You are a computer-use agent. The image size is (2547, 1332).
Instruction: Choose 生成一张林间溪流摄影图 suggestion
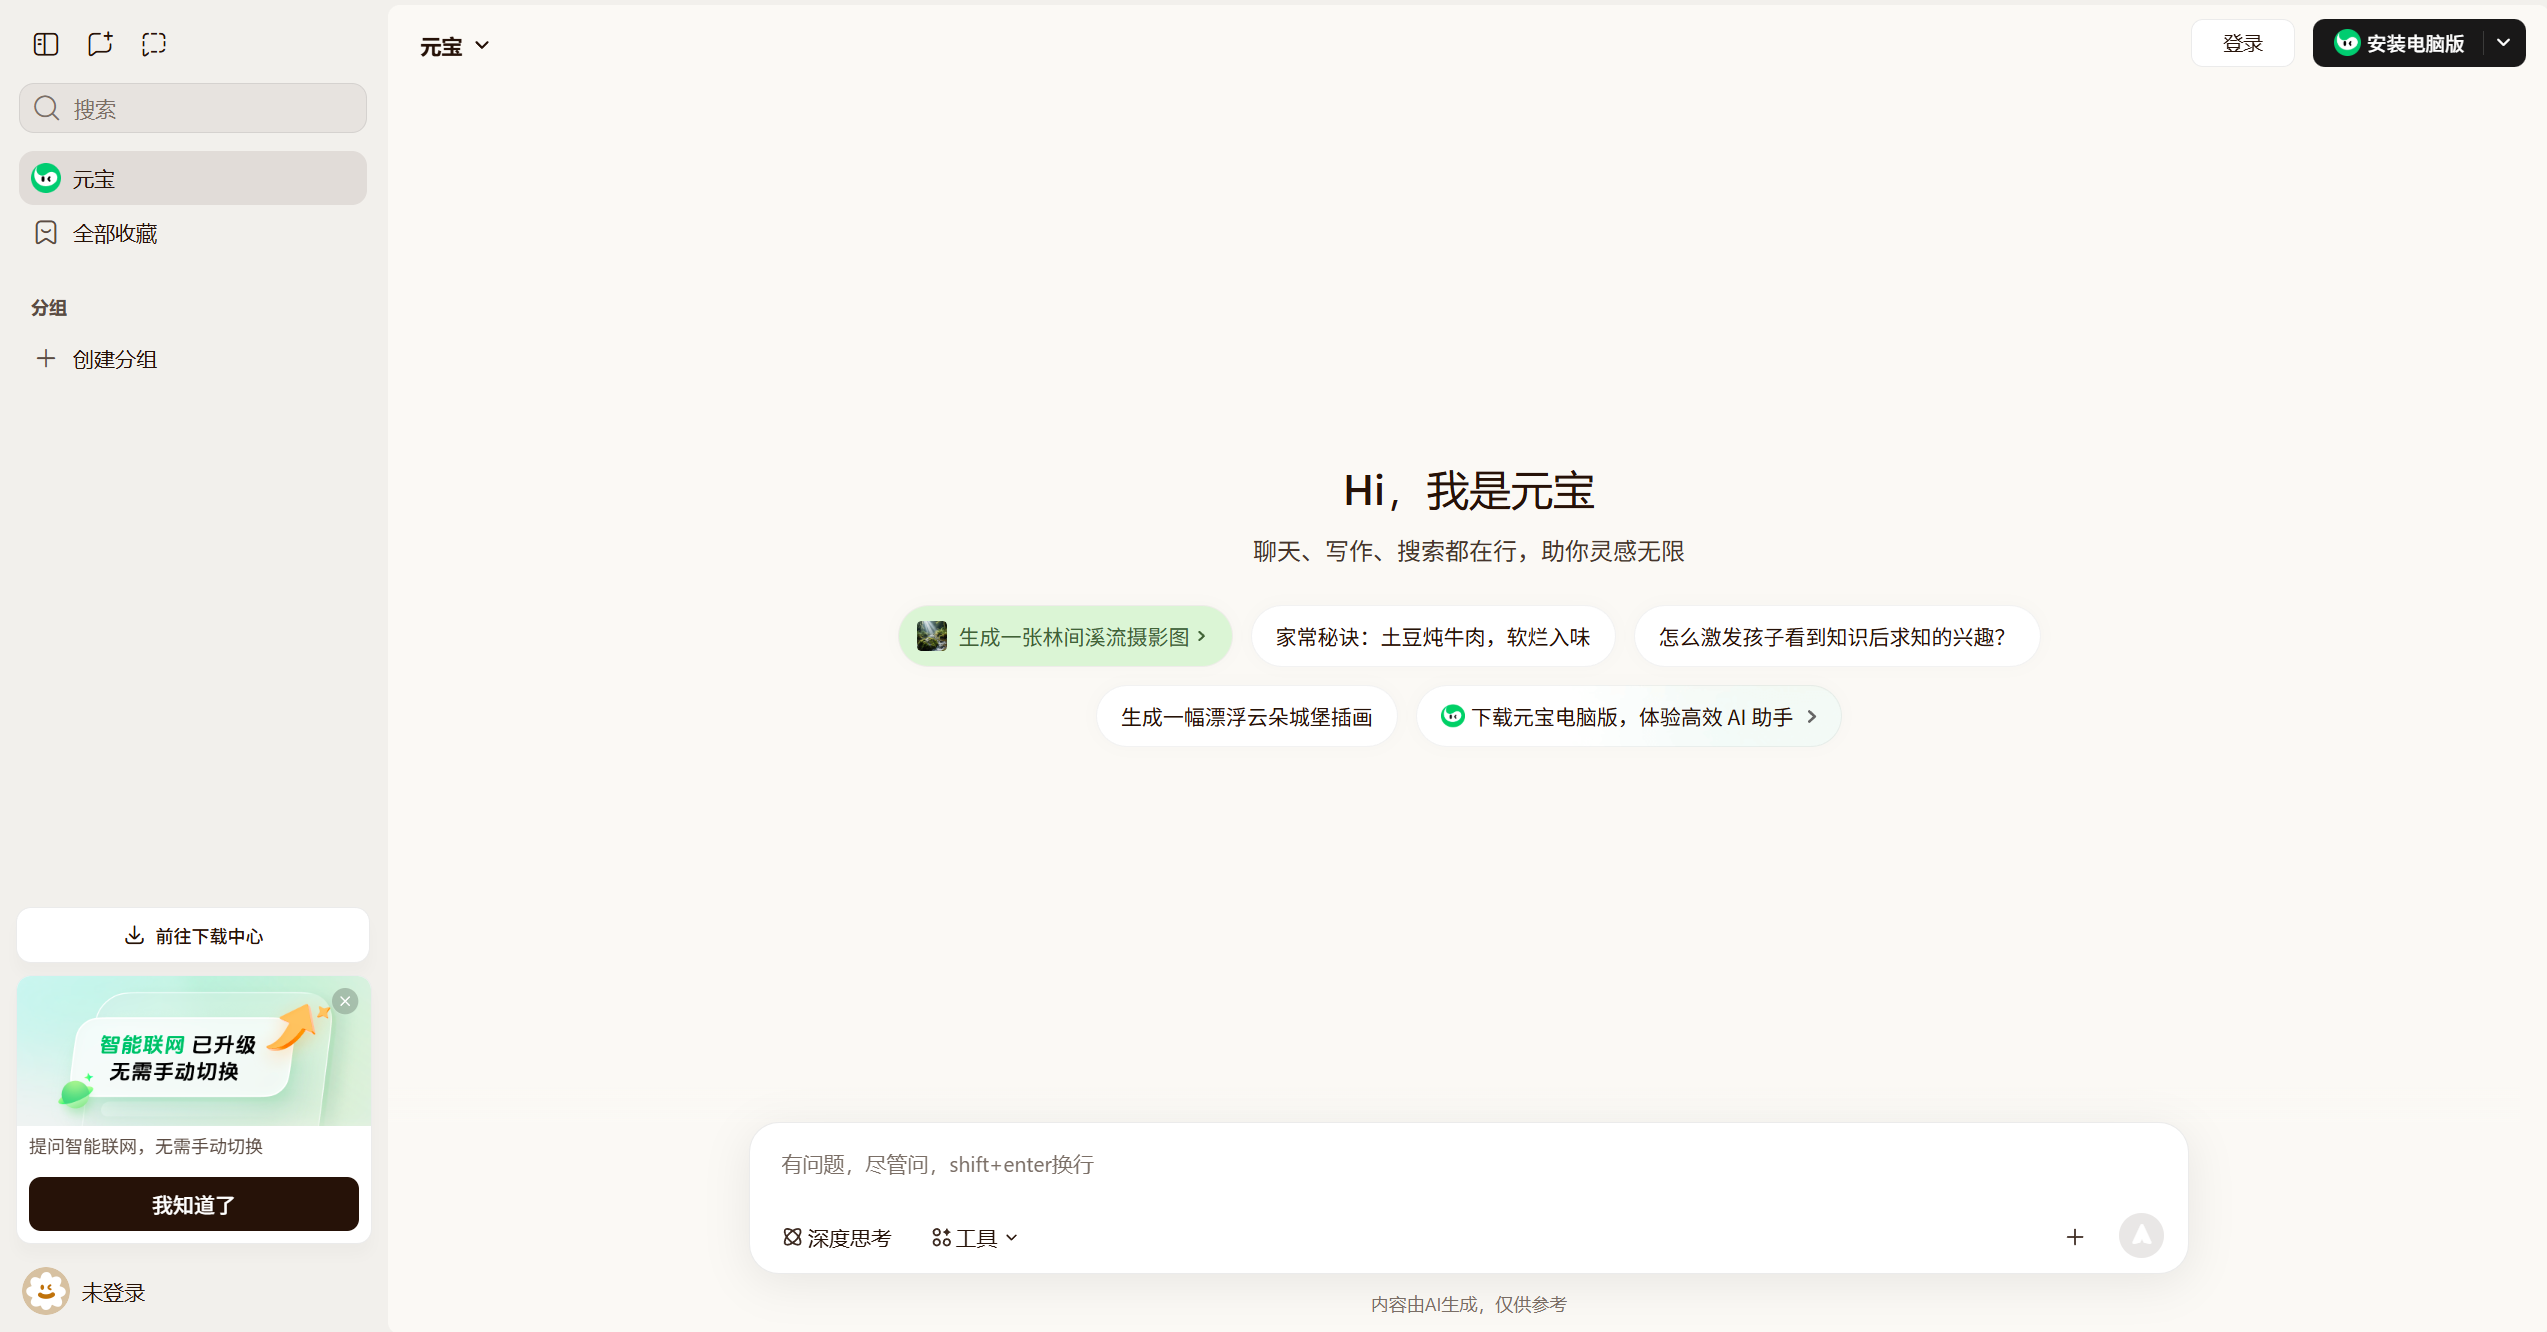point(1065,636)
